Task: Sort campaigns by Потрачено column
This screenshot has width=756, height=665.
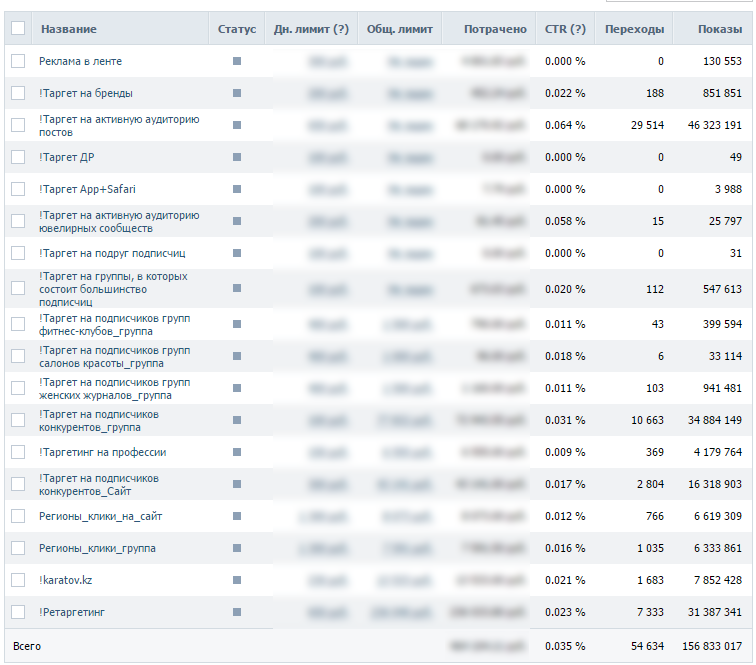Action: tap(495, 29)
